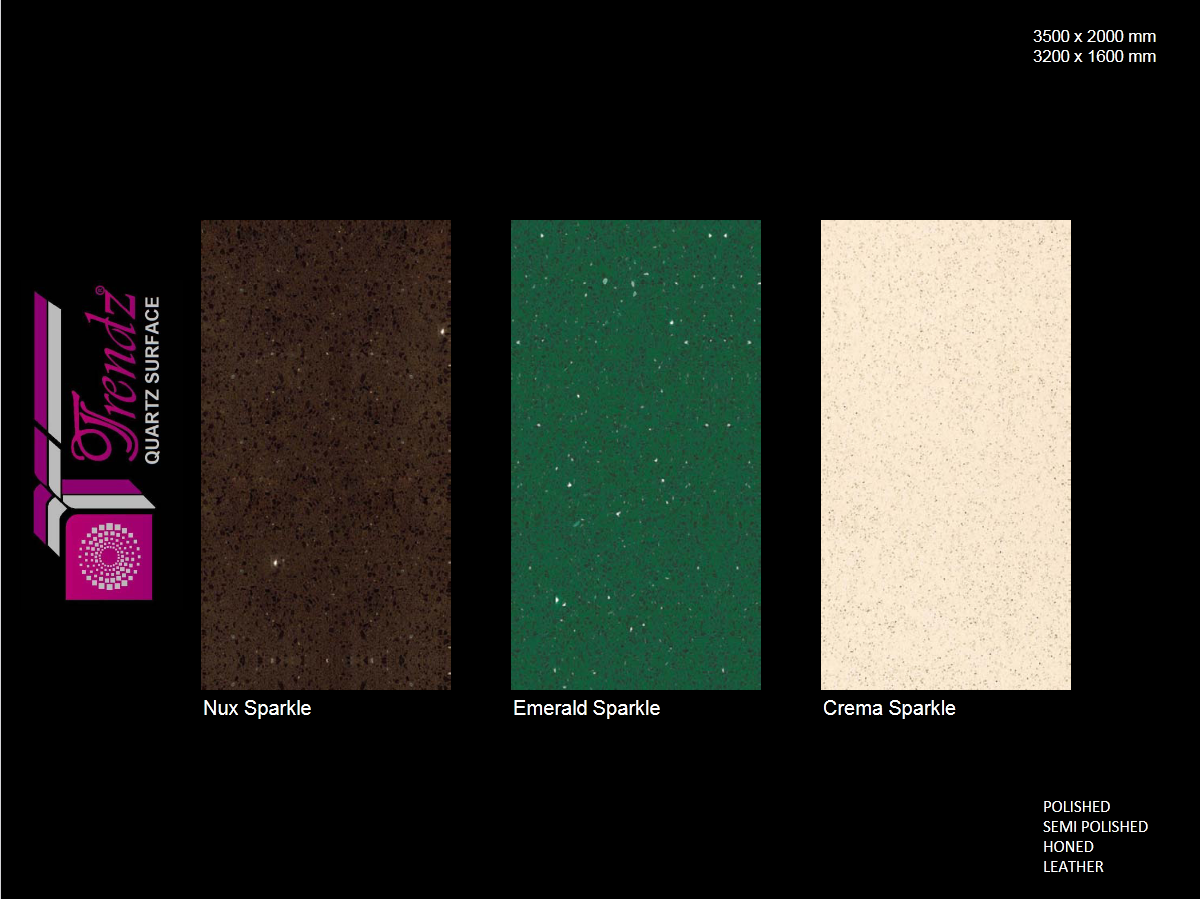Click the pink square dotted-circle emblem
This screenshot has height=899, width=1200.
point(109,556)
